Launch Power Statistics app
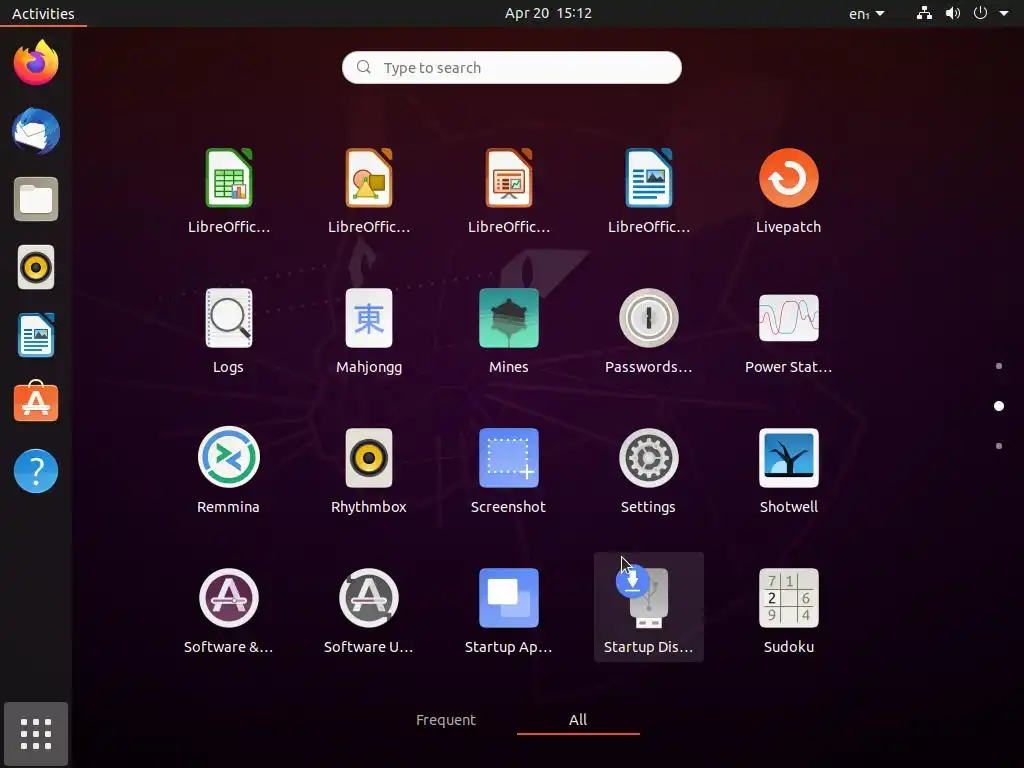 click(788, 318)
